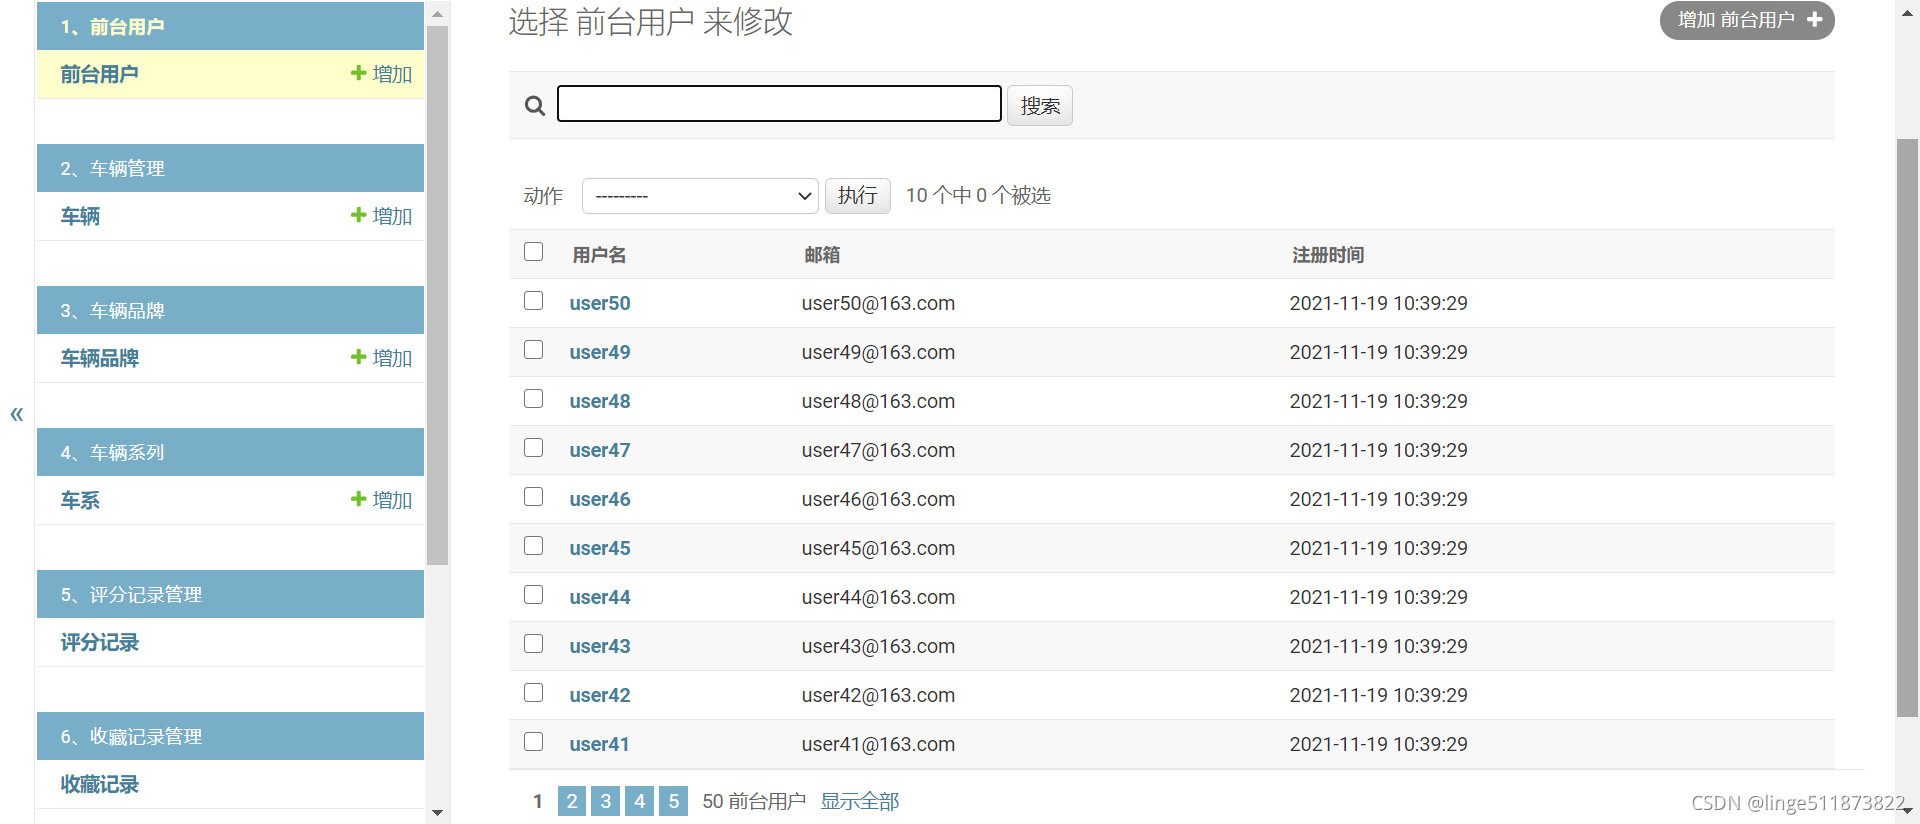Open the user47 record link

600,450
